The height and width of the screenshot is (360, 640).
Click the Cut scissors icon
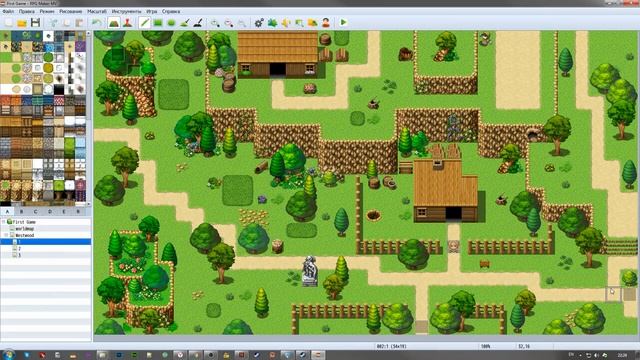pos(53,22)
